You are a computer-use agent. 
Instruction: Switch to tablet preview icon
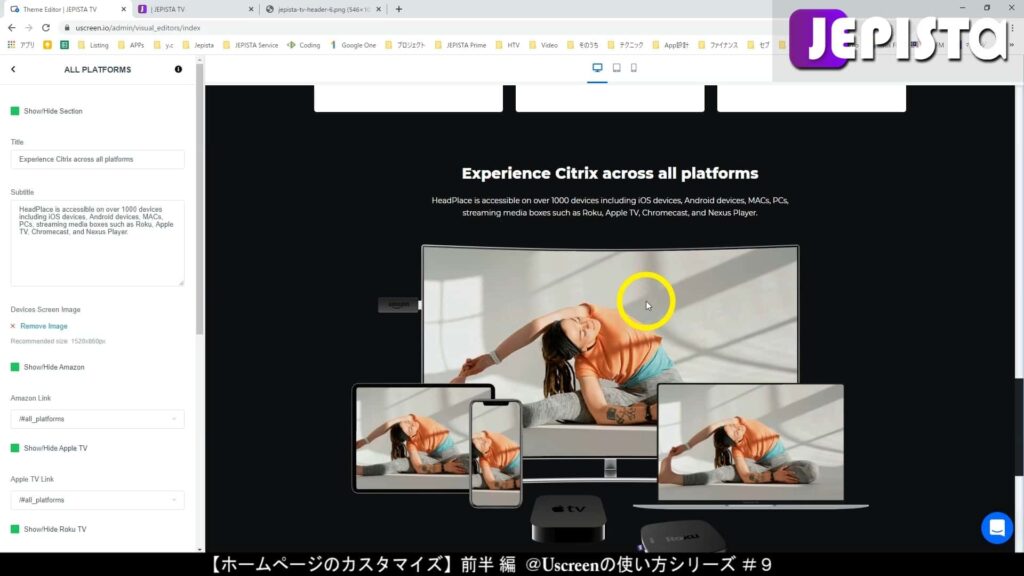tap(616, 68)
